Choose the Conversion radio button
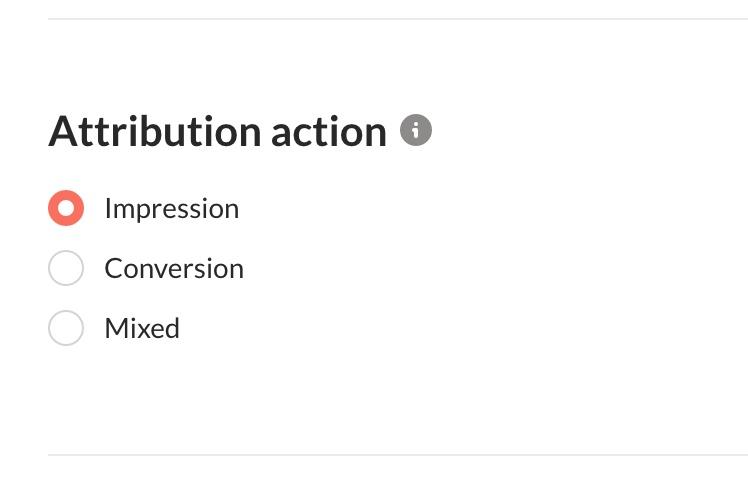This screenshot has width=748, height=482. coord(66,268)
